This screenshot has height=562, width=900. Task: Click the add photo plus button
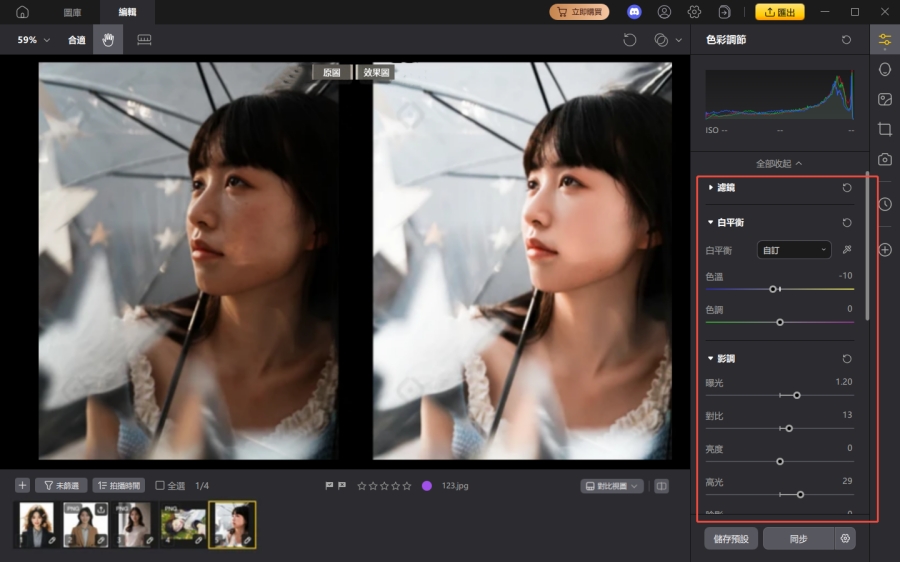click(22, 485)
